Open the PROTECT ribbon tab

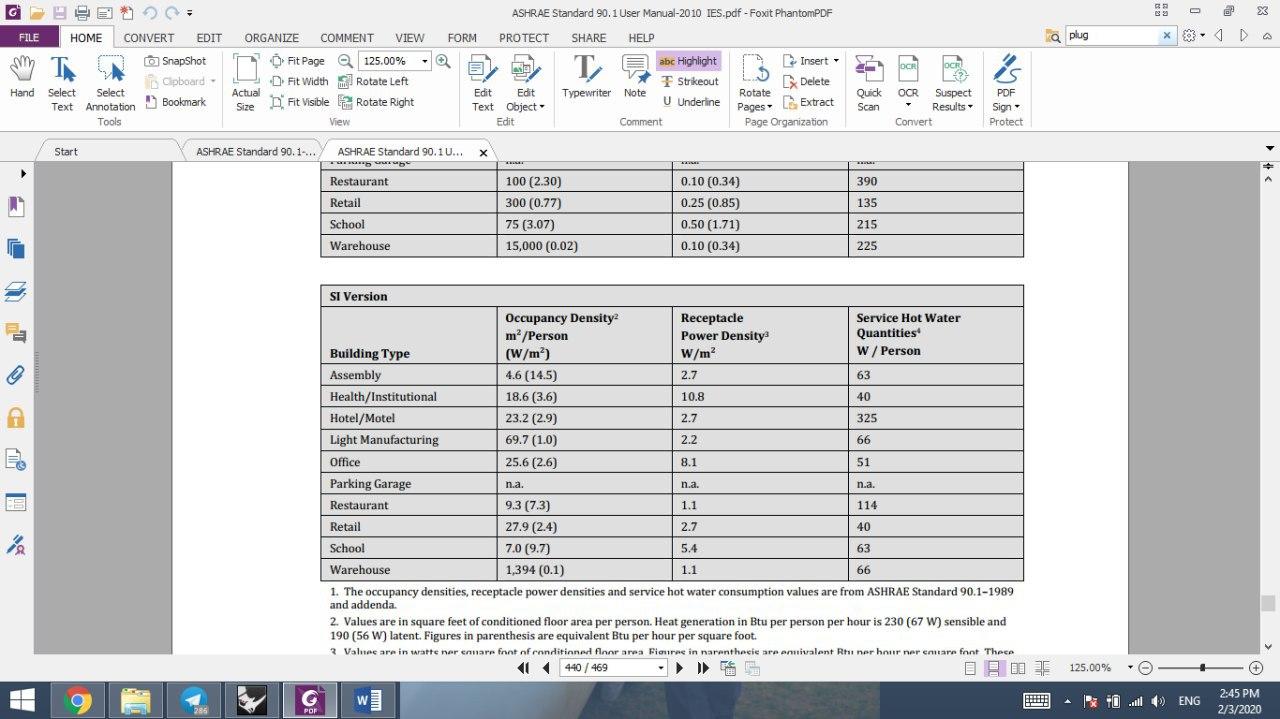[524, 38]
